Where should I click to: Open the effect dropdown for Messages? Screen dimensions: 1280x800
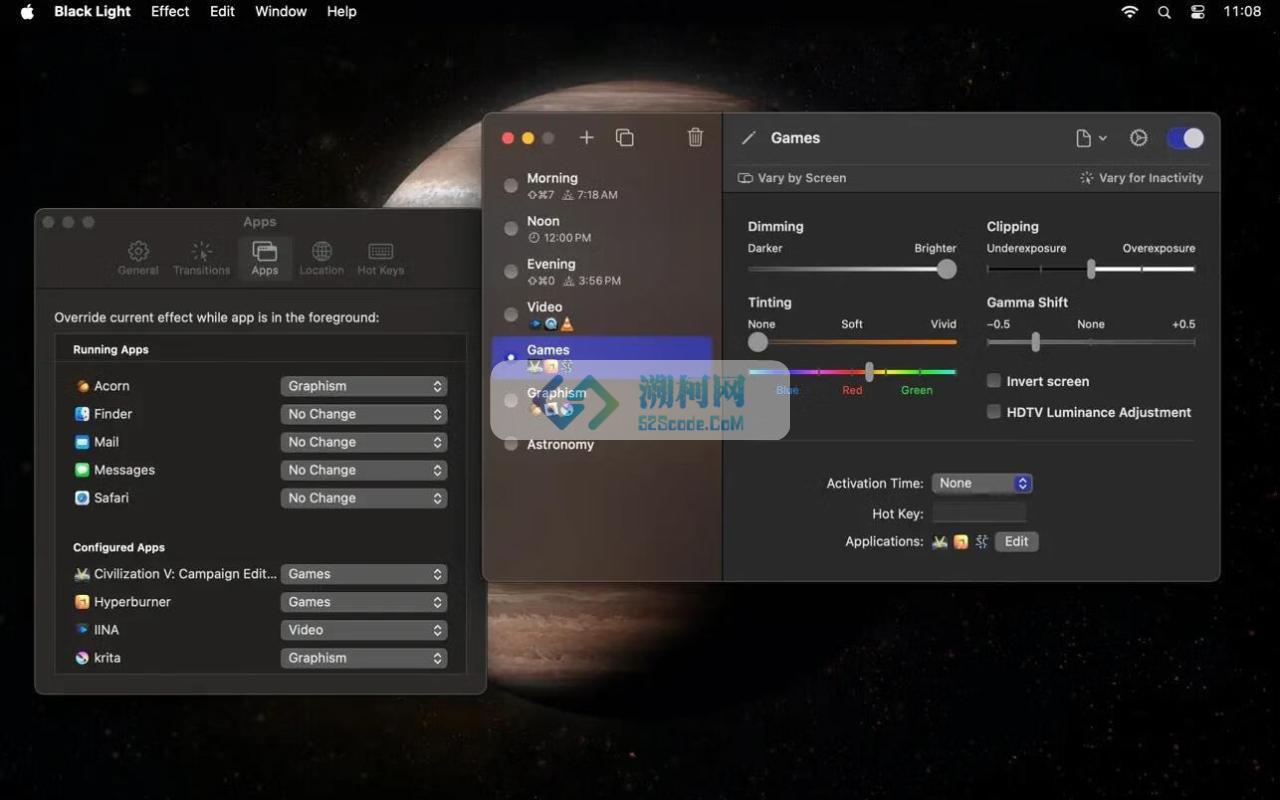[364, 470]
